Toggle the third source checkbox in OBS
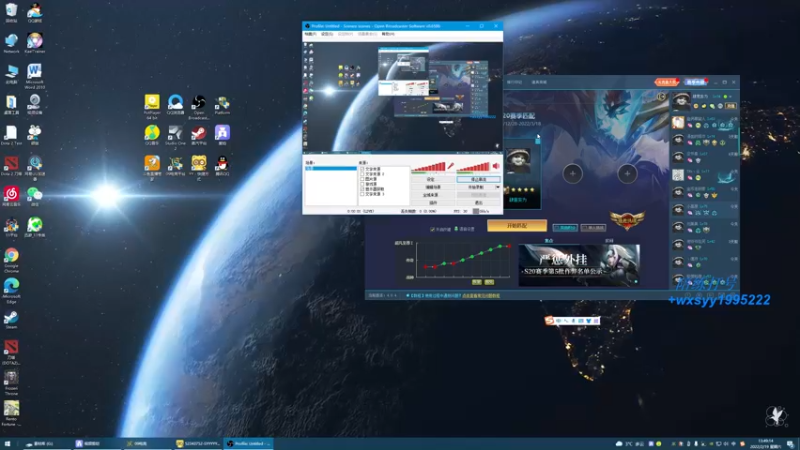Image resolution: width=800 pixels, height=450 pixels. point(362,179)
